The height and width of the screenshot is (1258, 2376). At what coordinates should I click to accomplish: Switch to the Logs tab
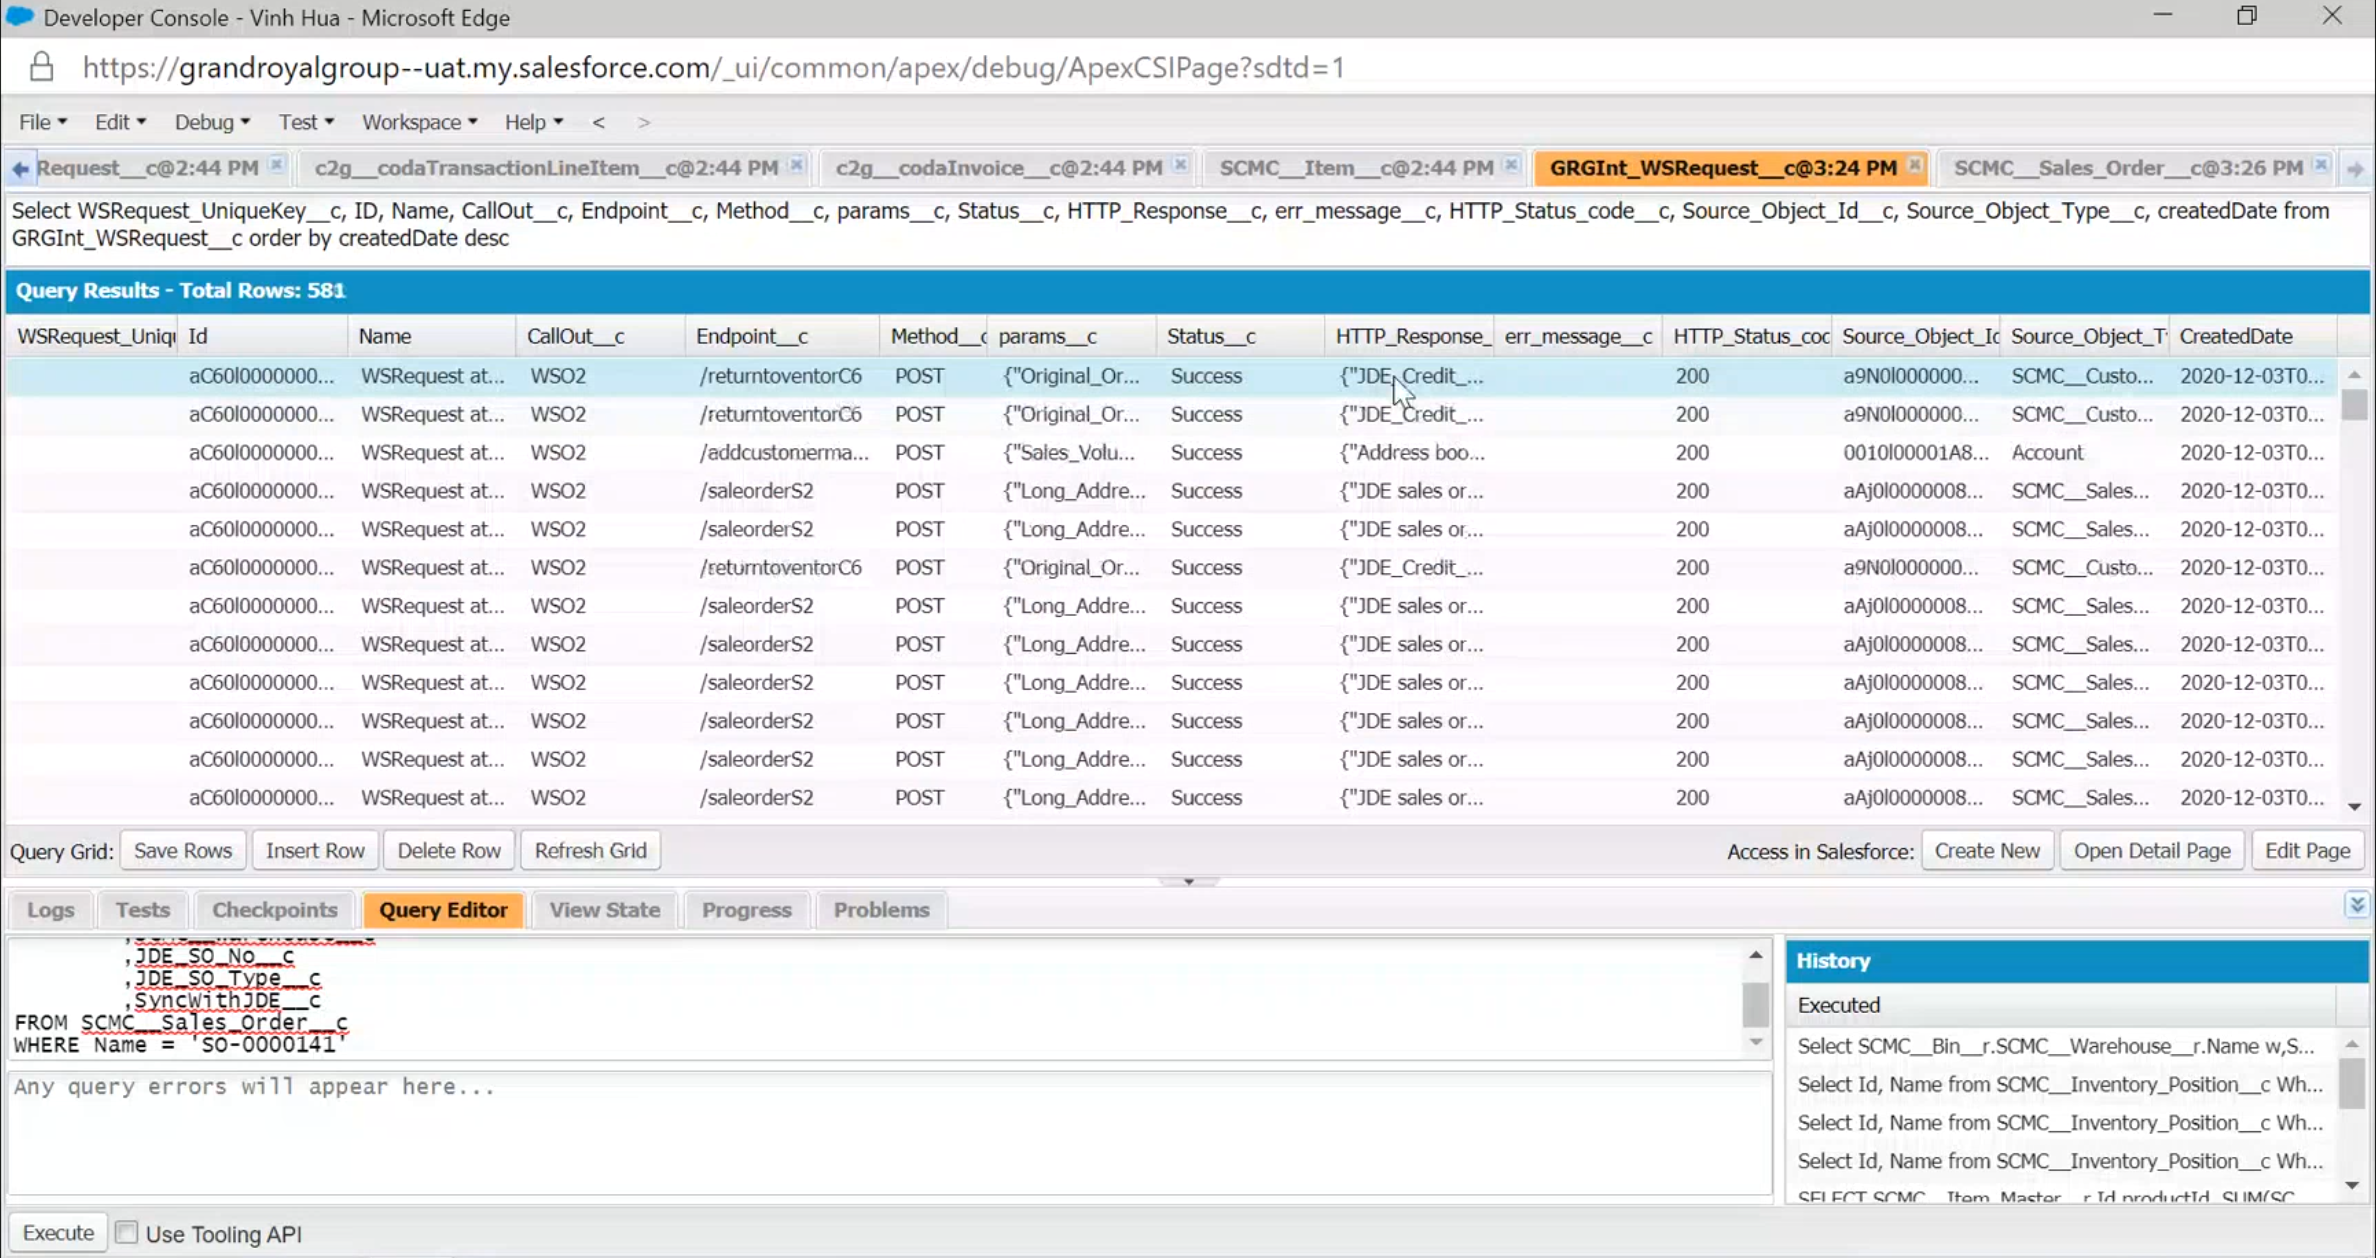coord(50,910)
